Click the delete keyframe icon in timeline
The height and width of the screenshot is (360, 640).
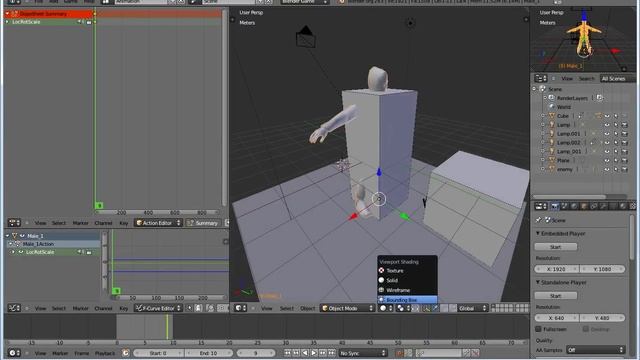click(476, 353)
